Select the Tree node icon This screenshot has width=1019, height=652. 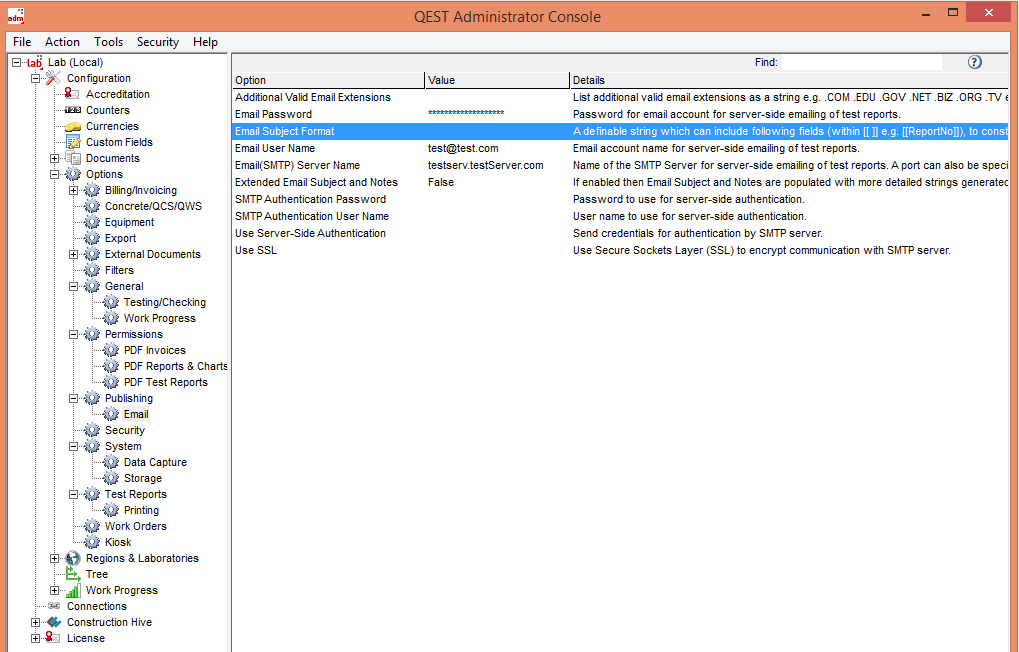tap(73, 574)
